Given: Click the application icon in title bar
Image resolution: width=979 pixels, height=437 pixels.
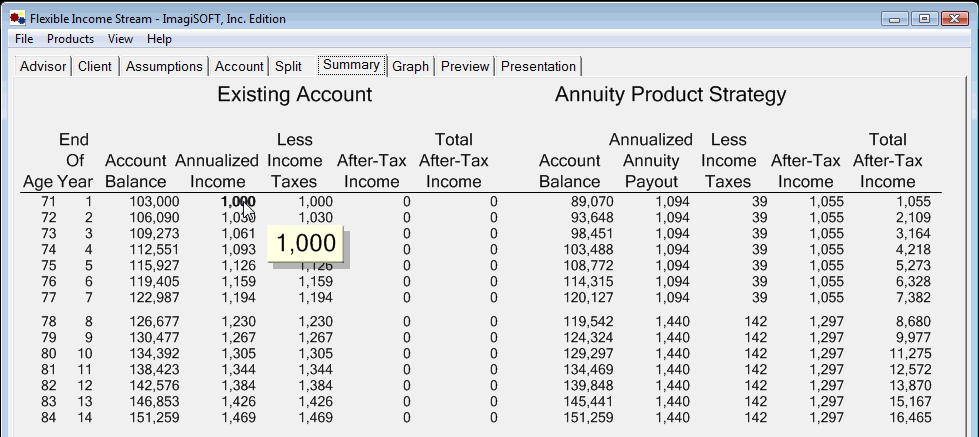Looking at the screenshot, I should (18, 18).
